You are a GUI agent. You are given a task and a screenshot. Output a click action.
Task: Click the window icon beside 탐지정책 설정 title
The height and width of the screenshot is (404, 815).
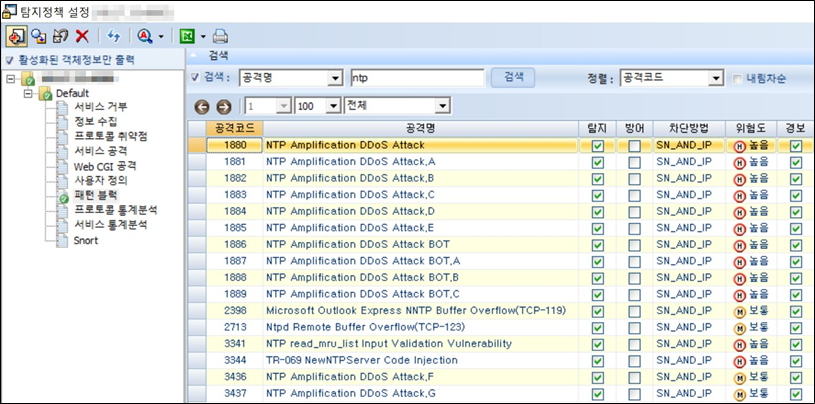click(x=9, y=10)
